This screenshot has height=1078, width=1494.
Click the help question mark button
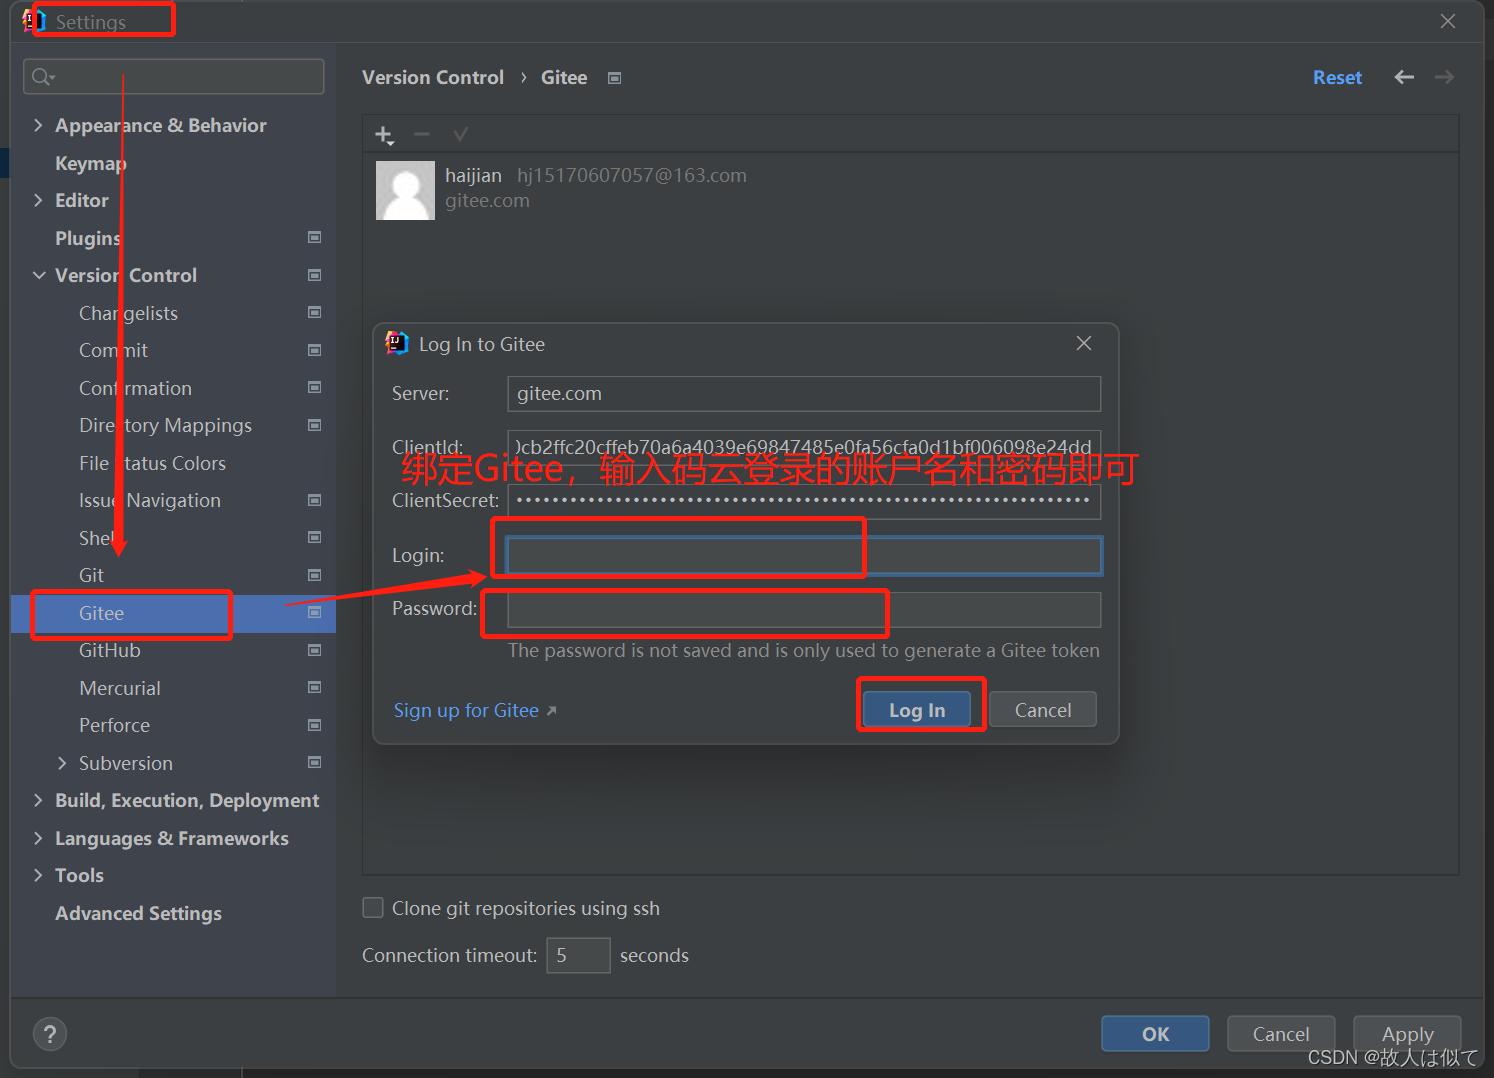pyautogui.click(x=50, y=1034)
